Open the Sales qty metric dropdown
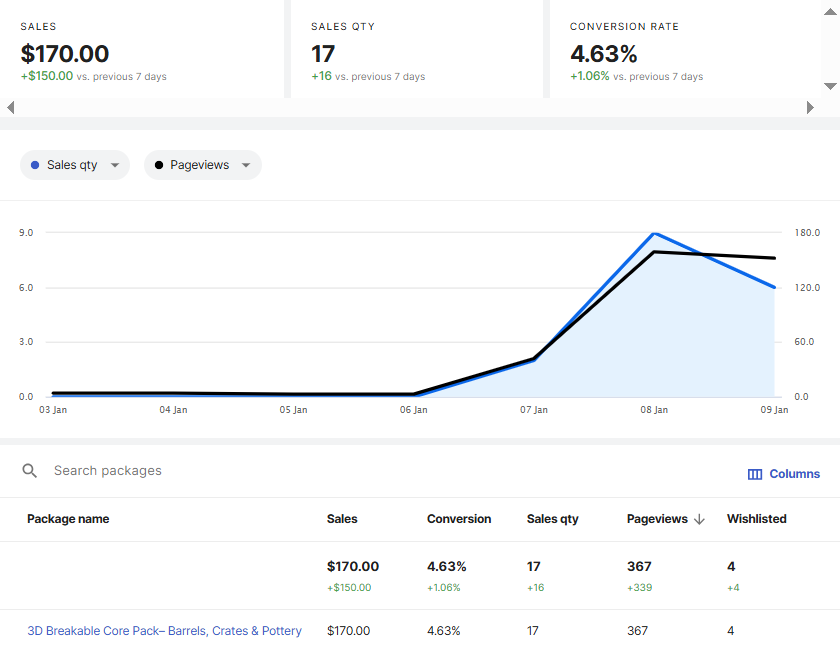Image resolution: width=840 pixels, height=653 pixels. point(75,165)
